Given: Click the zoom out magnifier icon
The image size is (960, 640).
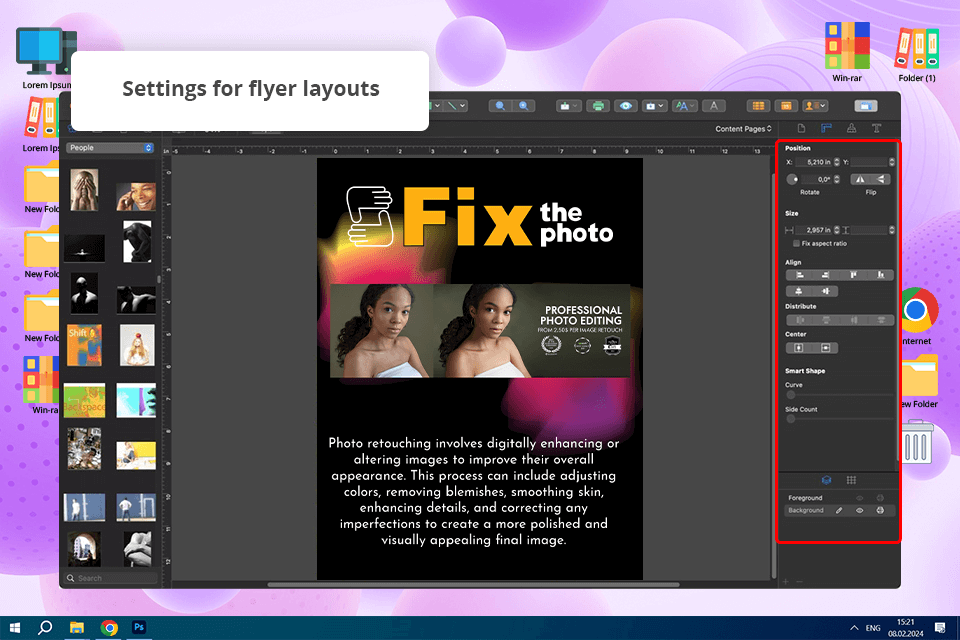Looking at the screenshot, I should tap(500, 106).
